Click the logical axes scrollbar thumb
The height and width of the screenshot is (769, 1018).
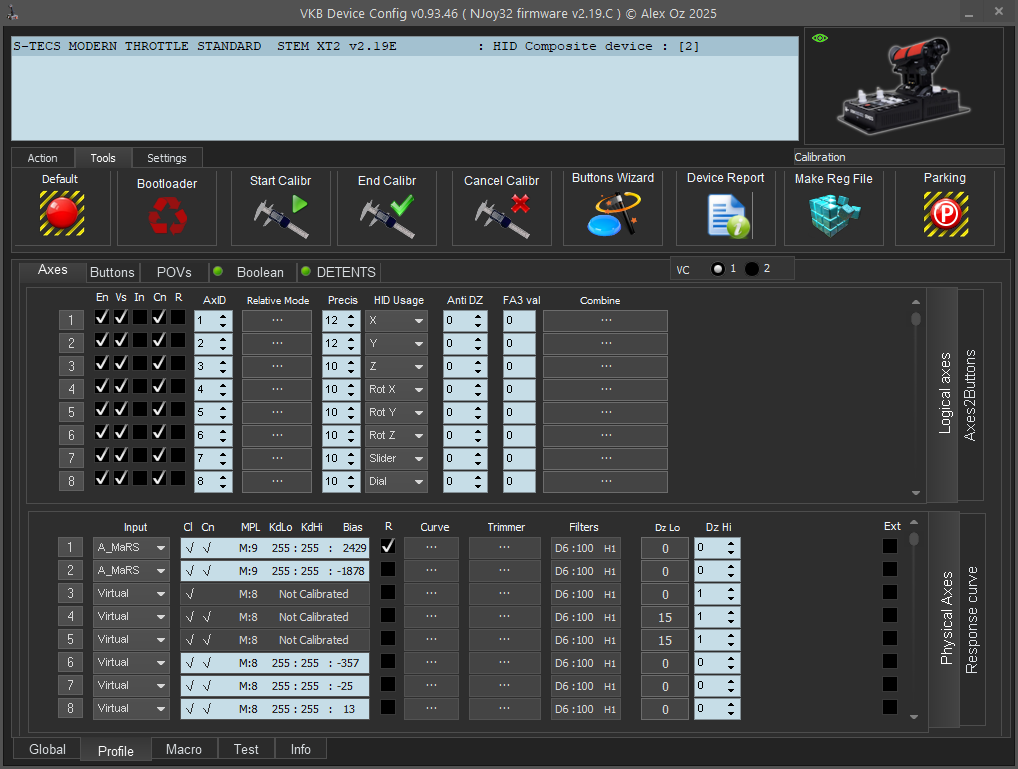click(x=916, y=319)
